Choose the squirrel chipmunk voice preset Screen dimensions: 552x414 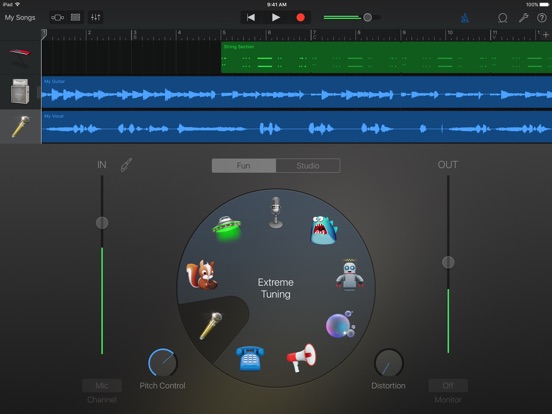[202, 275]
